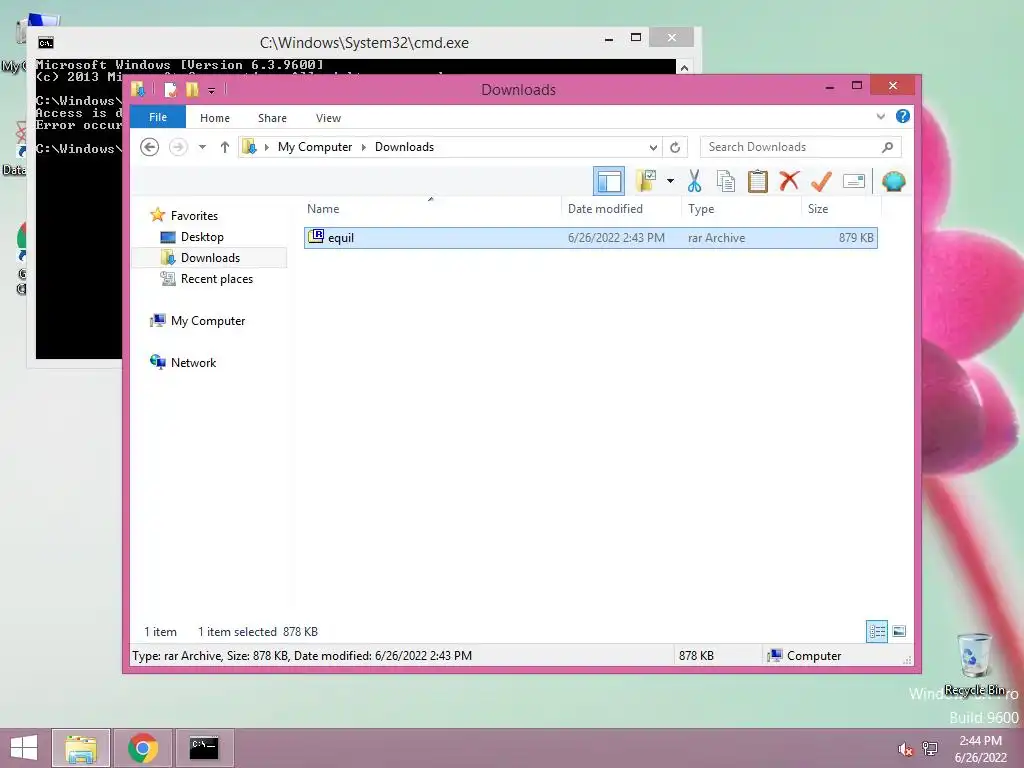The width and height of the screenshot is (1024, 768).
Task: Open the folder options dropdown arrow
Action: 670,181
